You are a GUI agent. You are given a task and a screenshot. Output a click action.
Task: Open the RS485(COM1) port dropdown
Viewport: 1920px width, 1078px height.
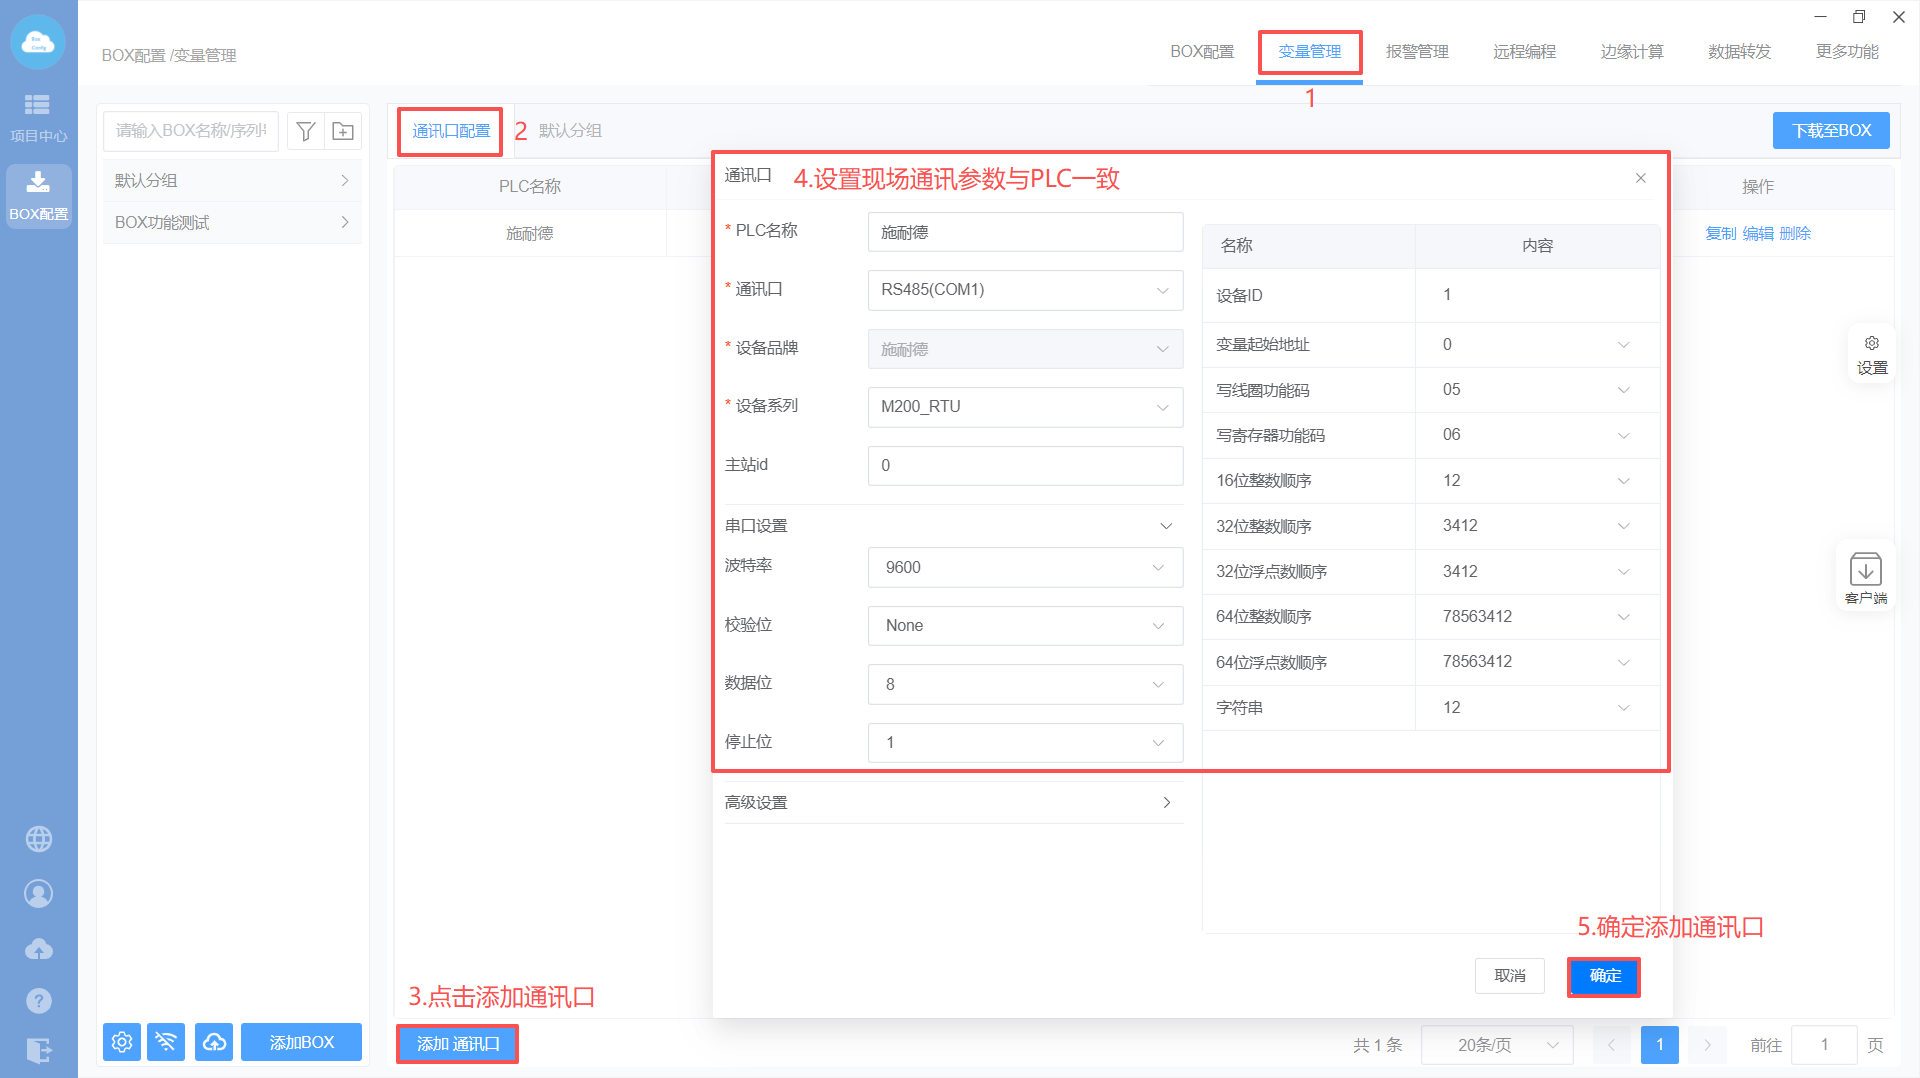click(x=1025, y=290)
